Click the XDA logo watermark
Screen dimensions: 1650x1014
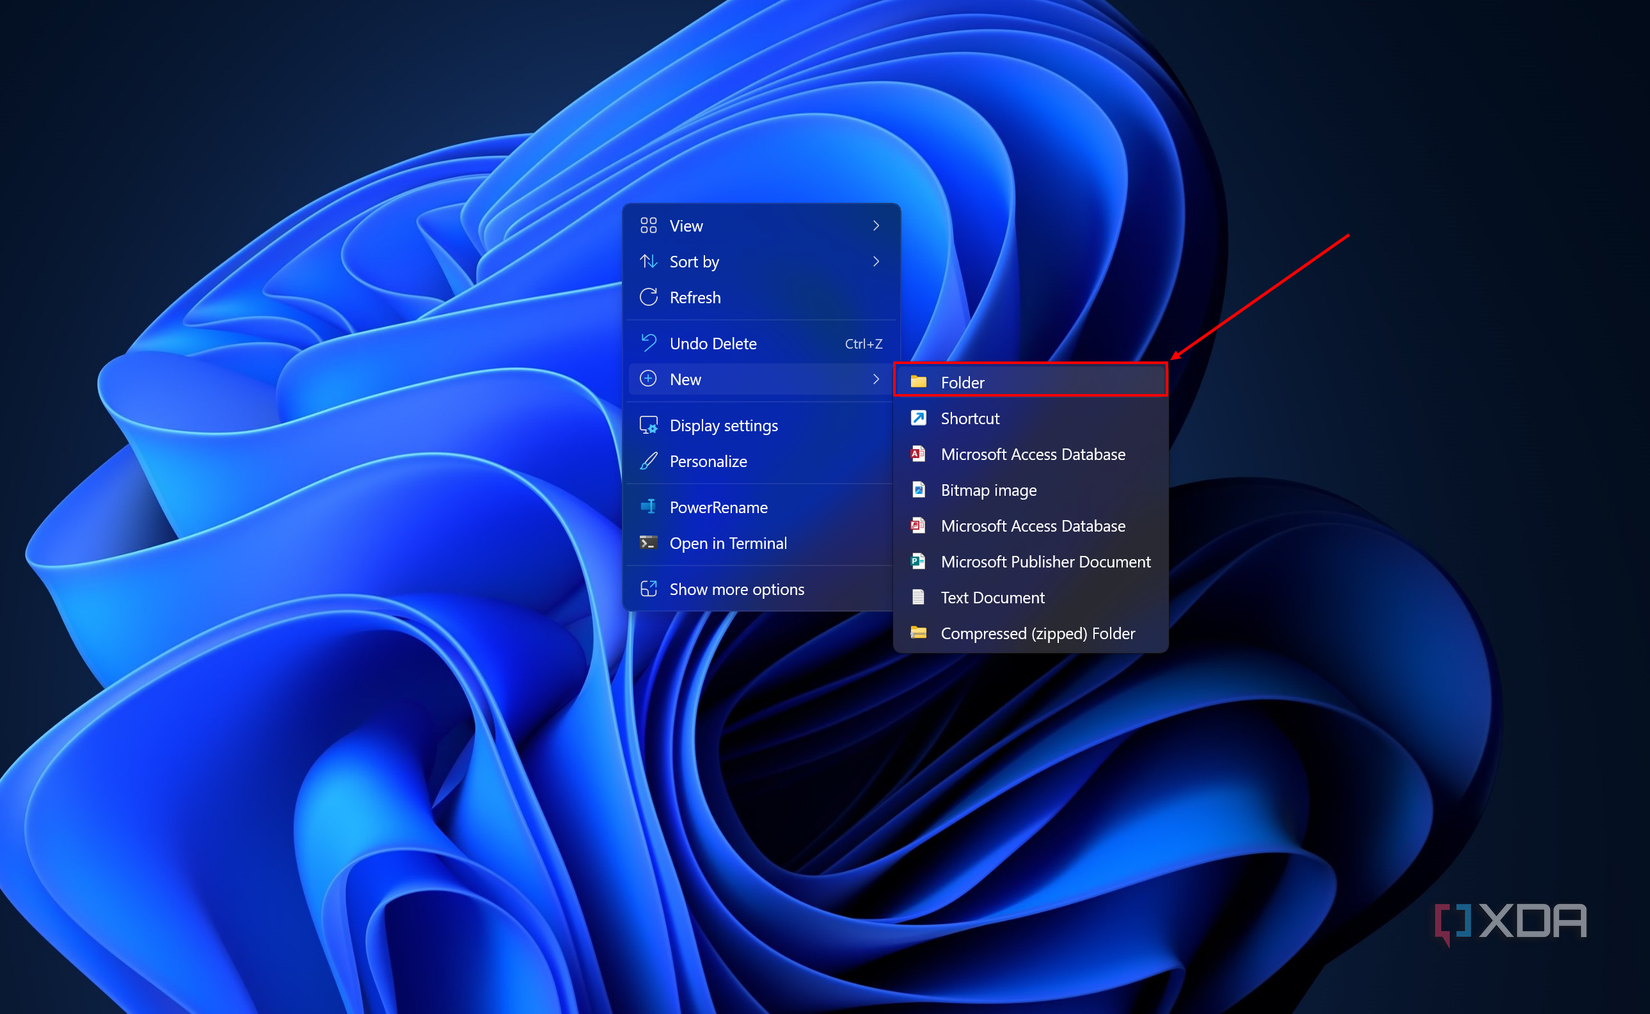click(1510, 920)
